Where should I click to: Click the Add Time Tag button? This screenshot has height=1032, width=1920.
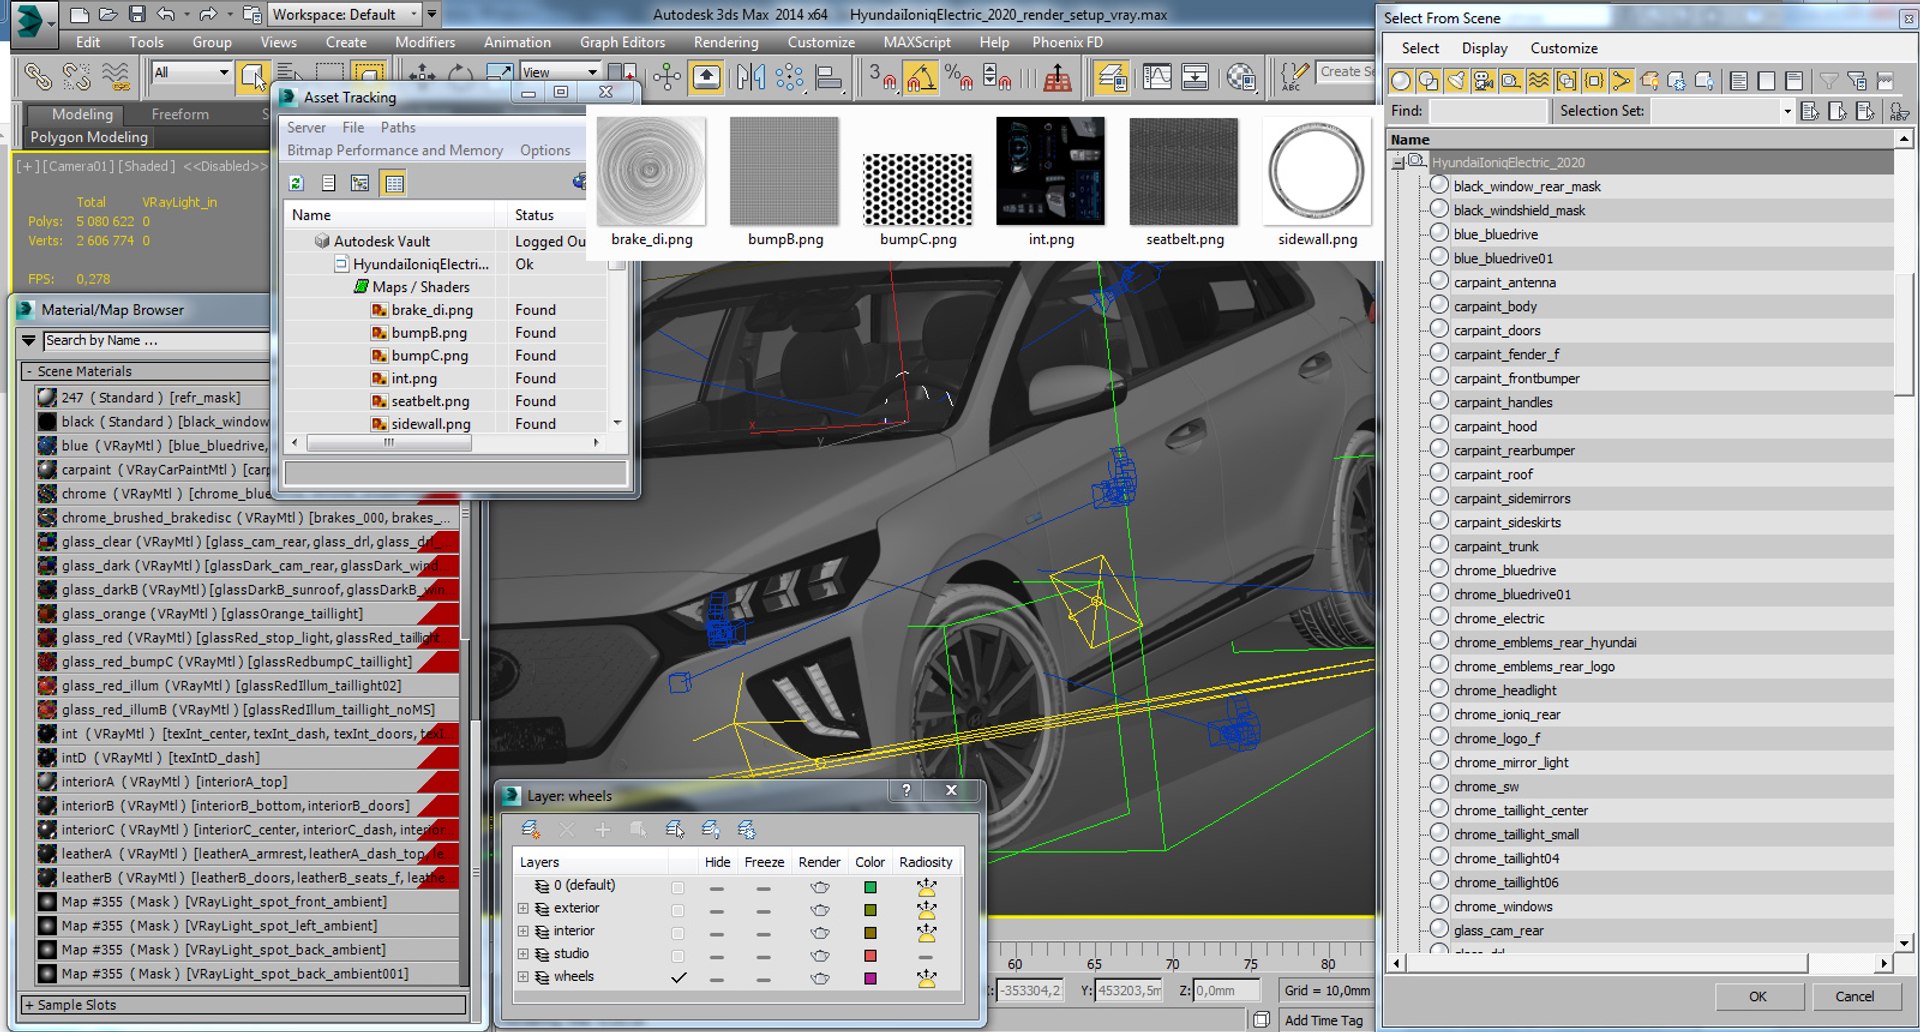[1323, 1020]
